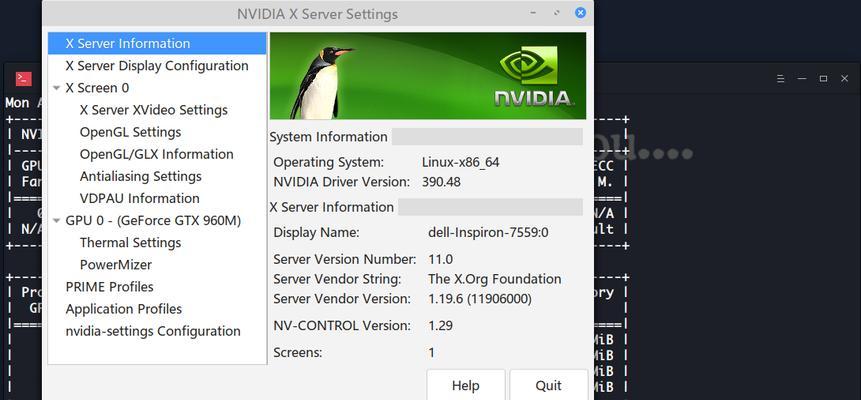The height and width of the screenshot is (400, 861).
Task: Click the Server Version Number value 11.0
Action: (x=440, y=259)
